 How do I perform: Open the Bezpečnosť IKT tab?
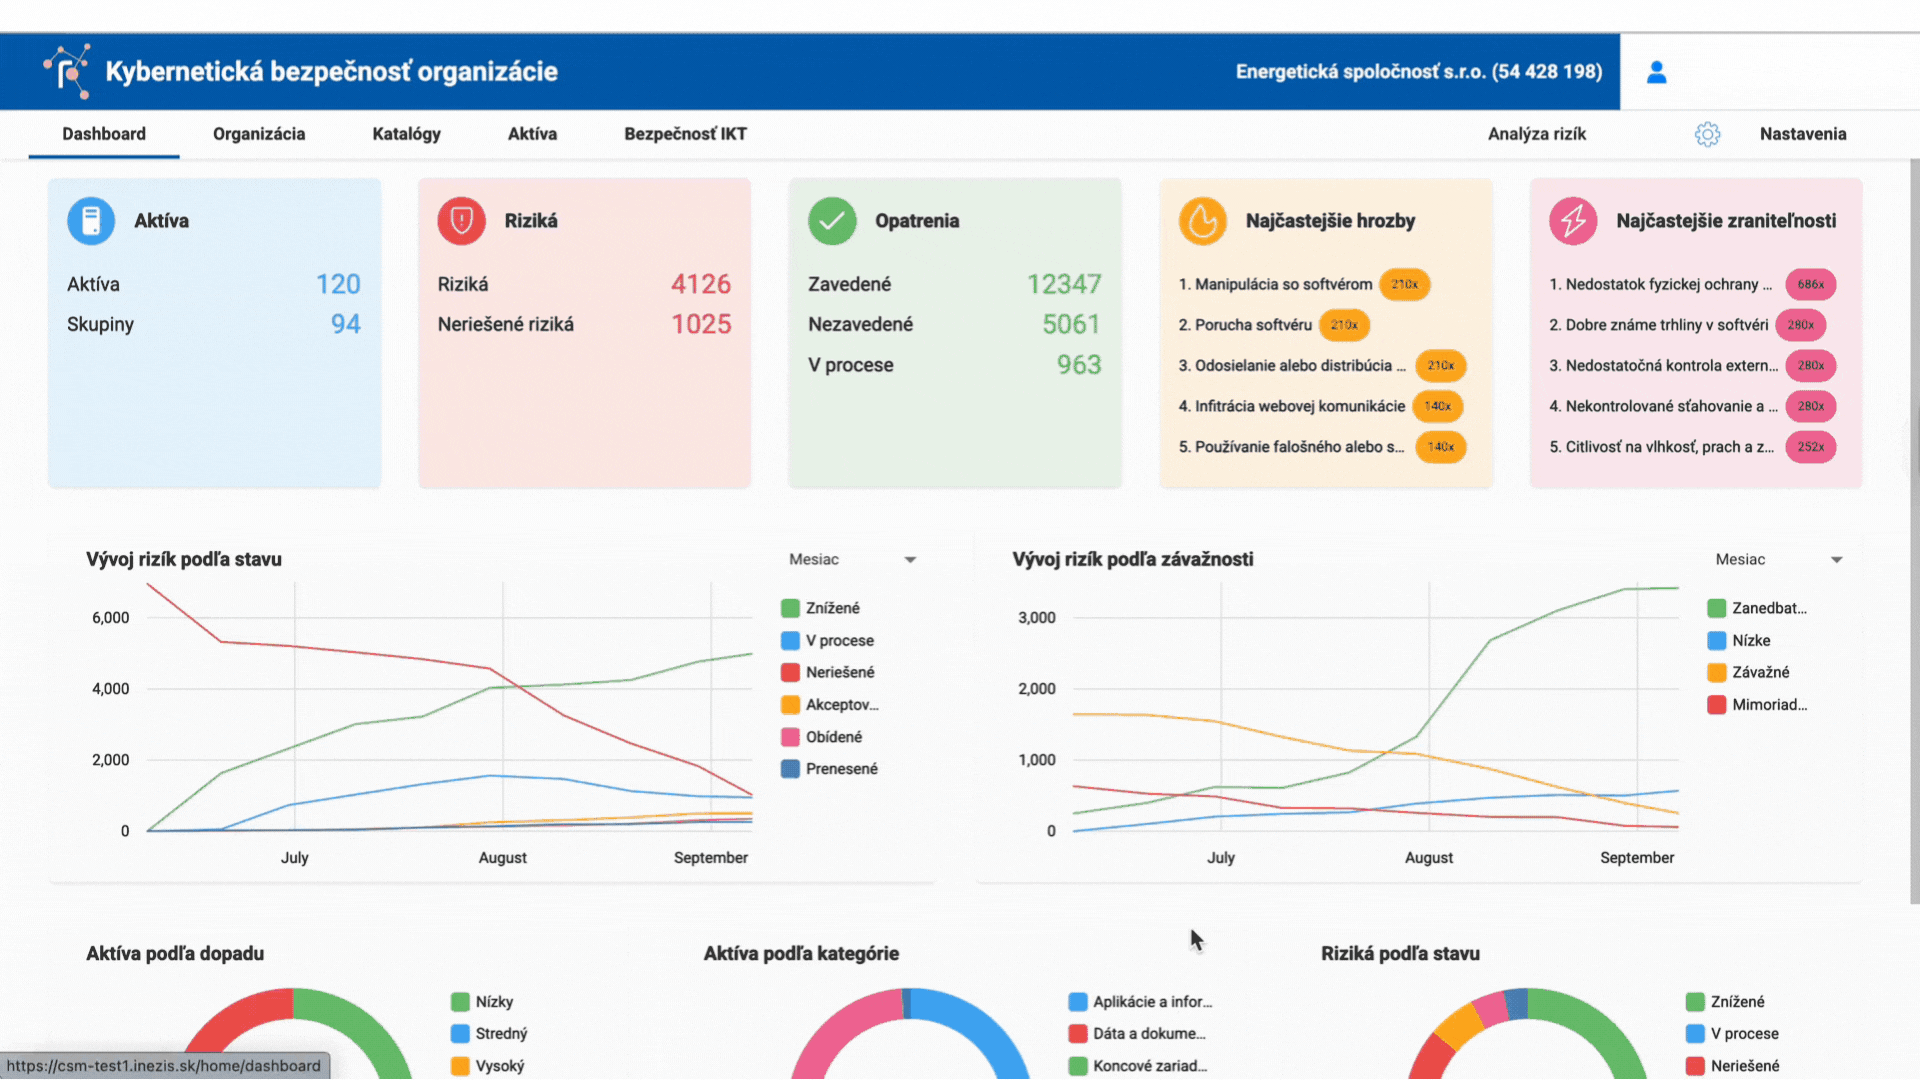coord(685,134)
